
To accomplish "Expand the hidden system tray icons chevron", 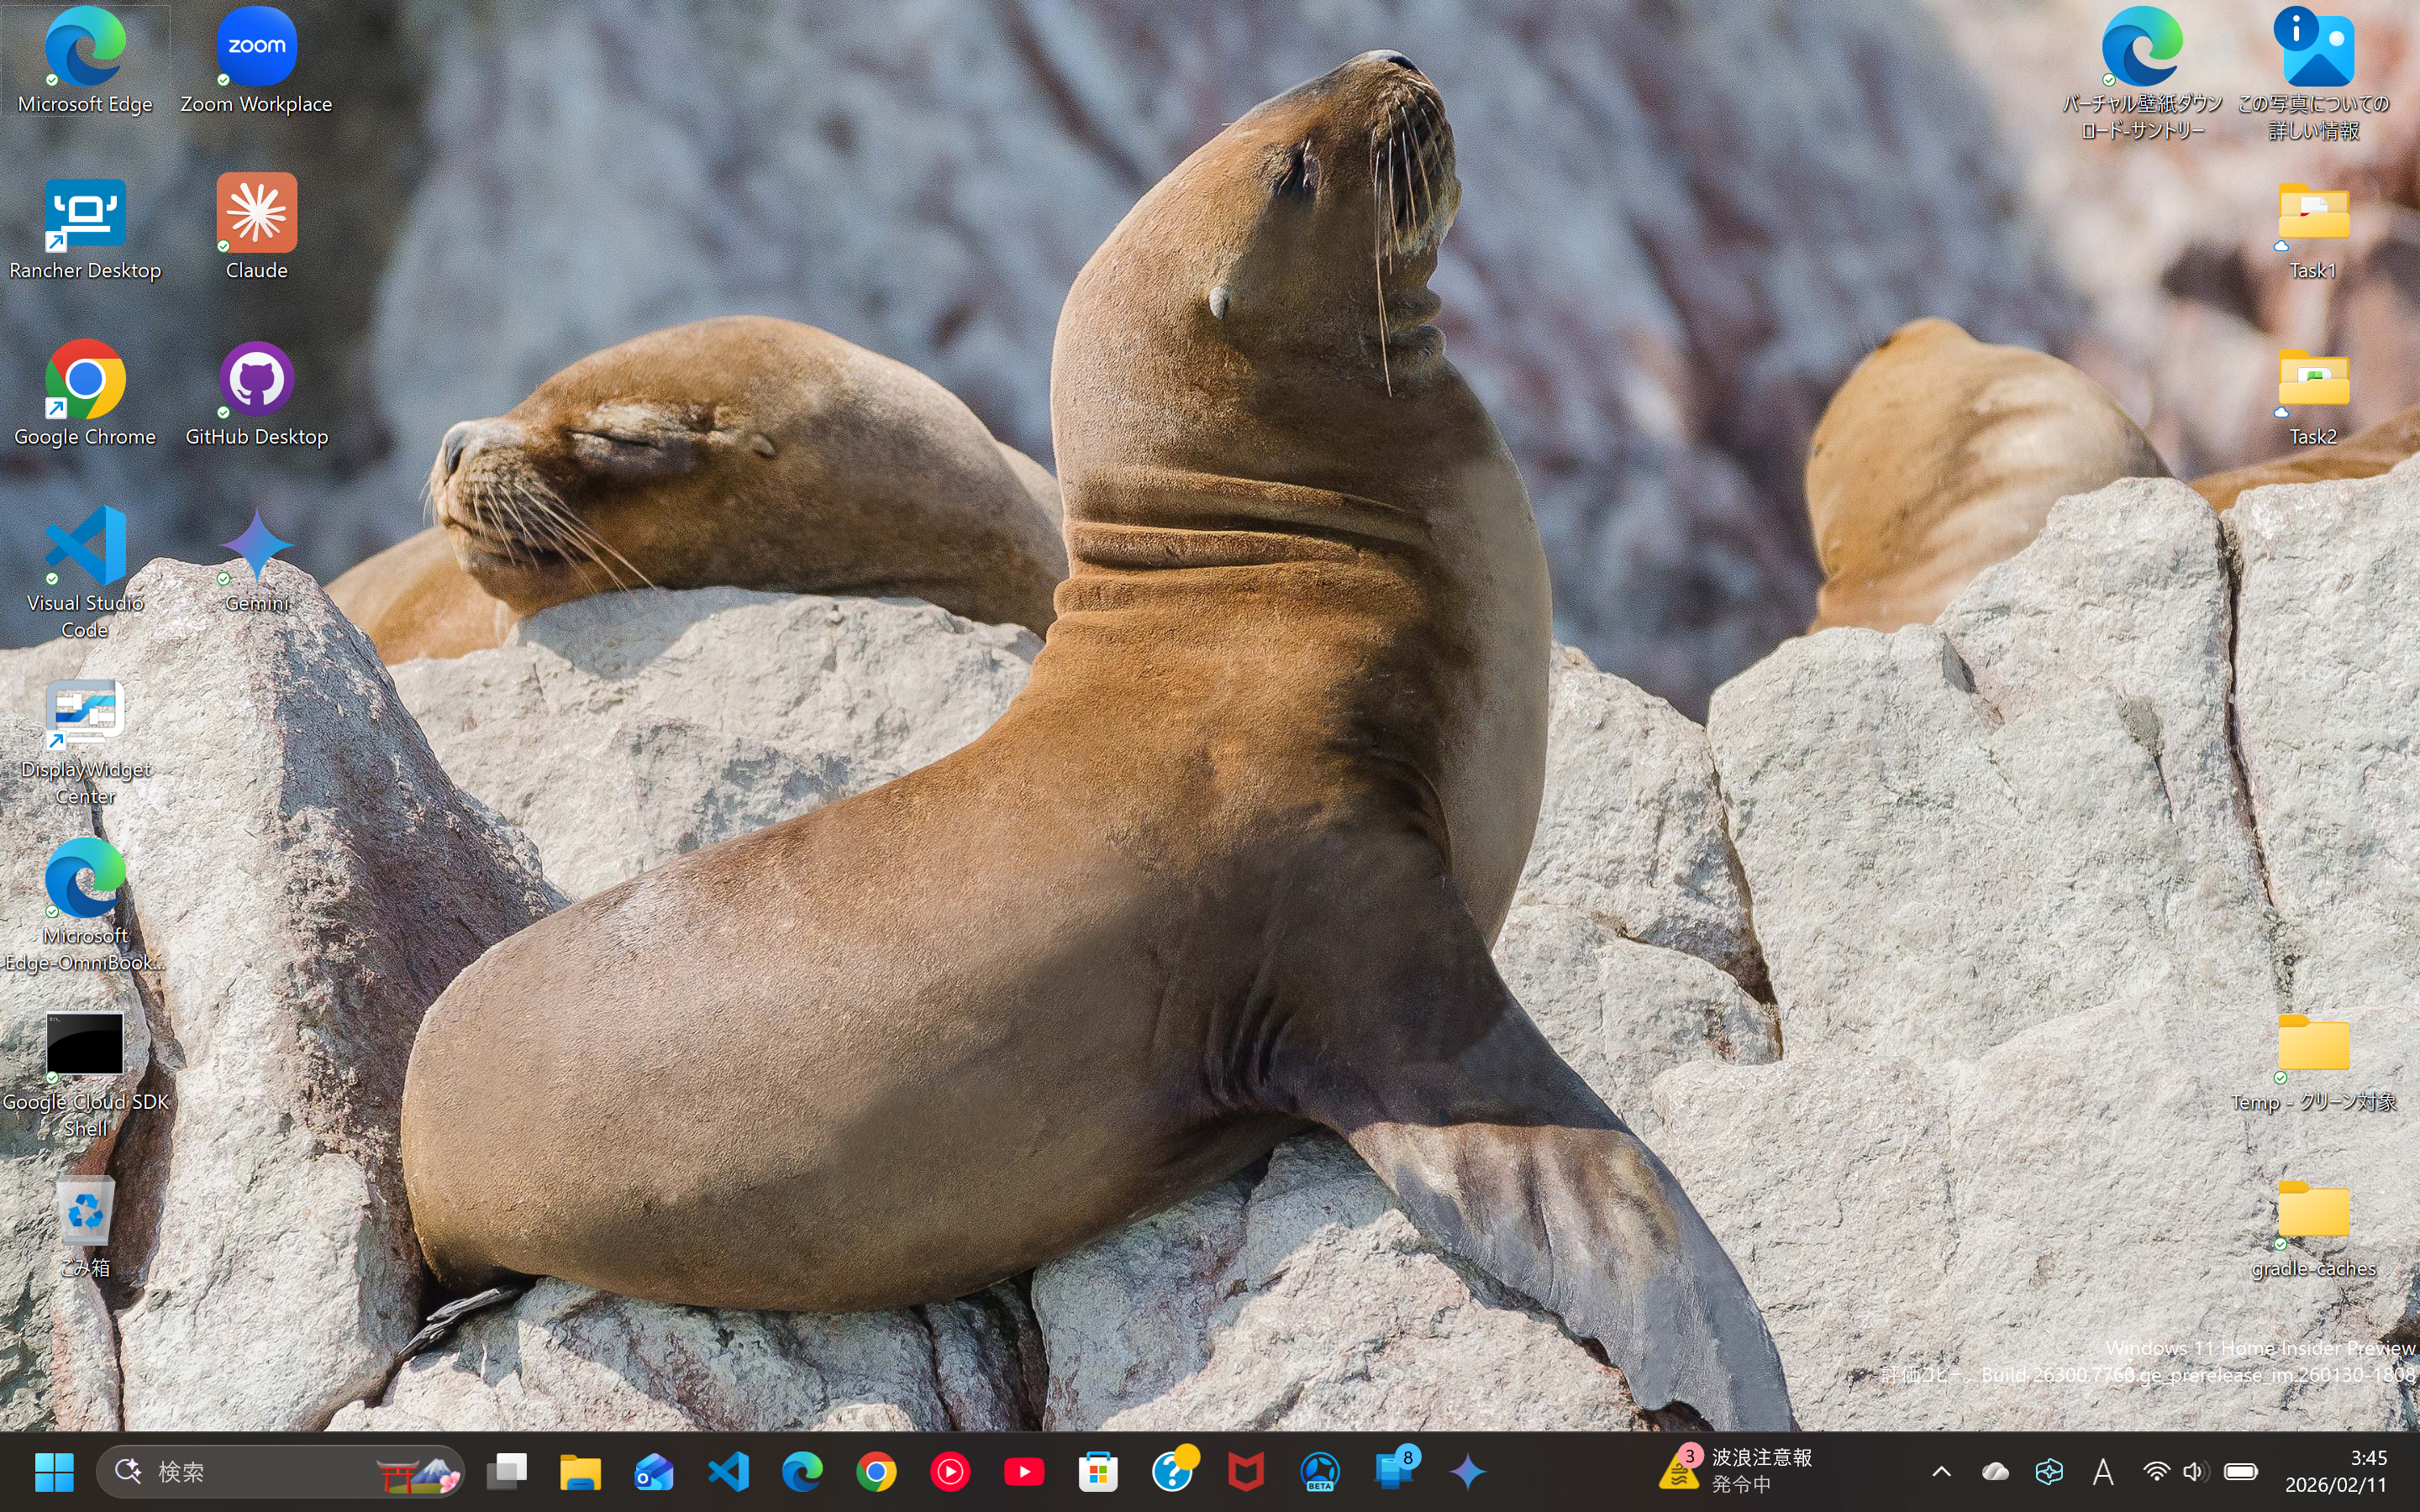I will (1941, 1471).
